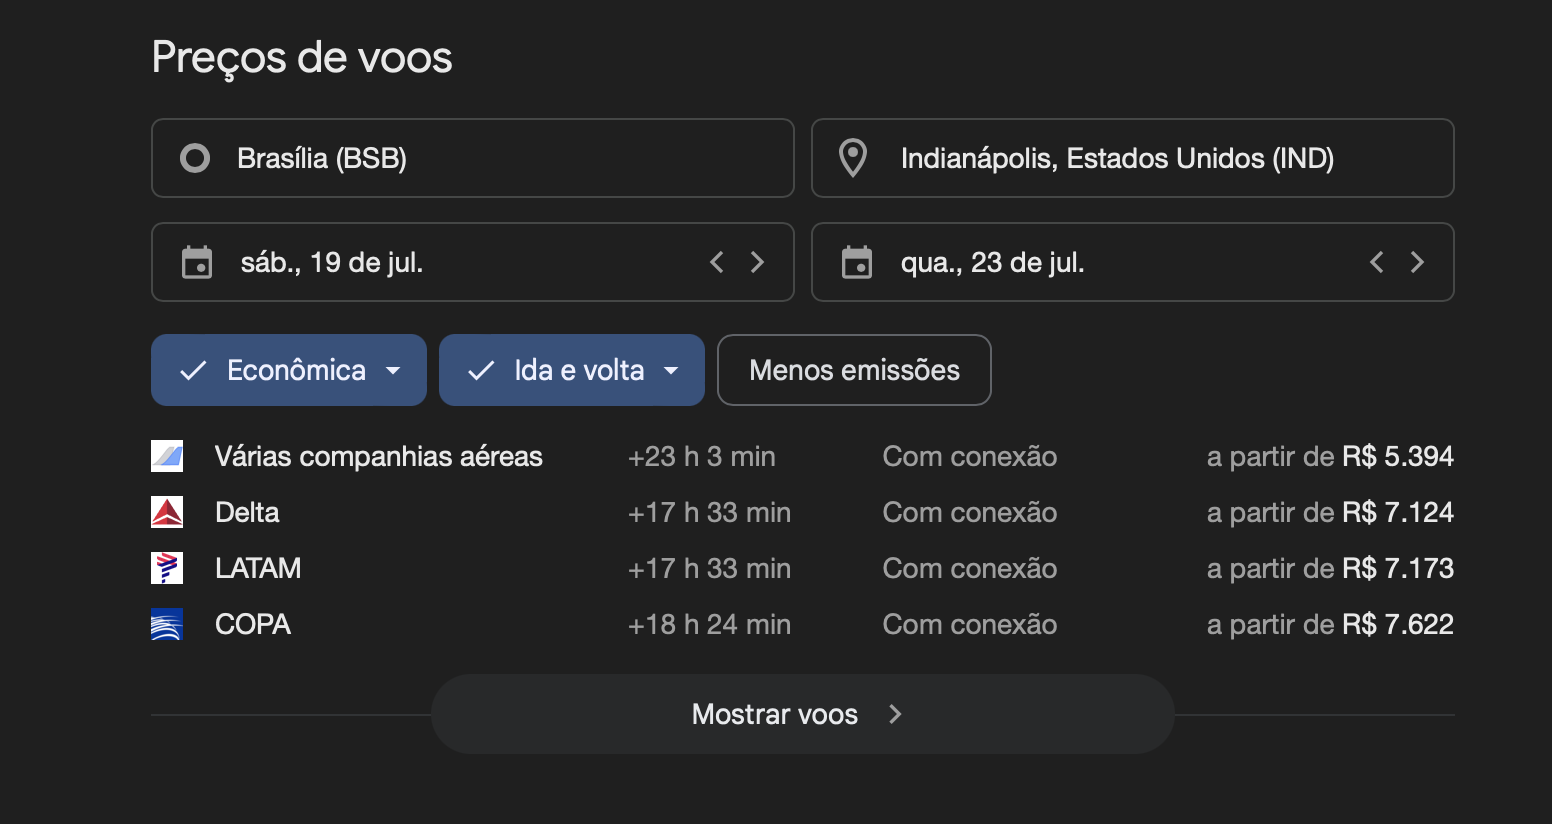Screen dimensions: 1552x824
Task: Select the Delta airline logo
Action: point(167,512)
